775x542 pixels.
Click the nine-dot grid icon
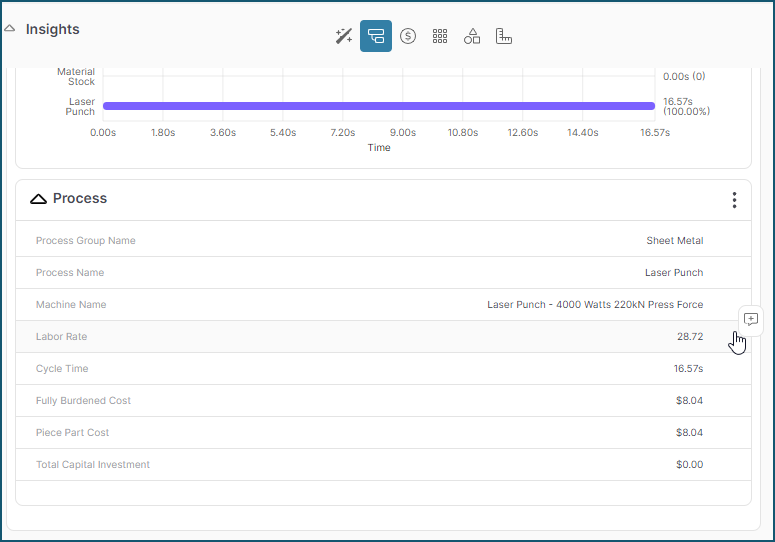(x=440, y=36)
